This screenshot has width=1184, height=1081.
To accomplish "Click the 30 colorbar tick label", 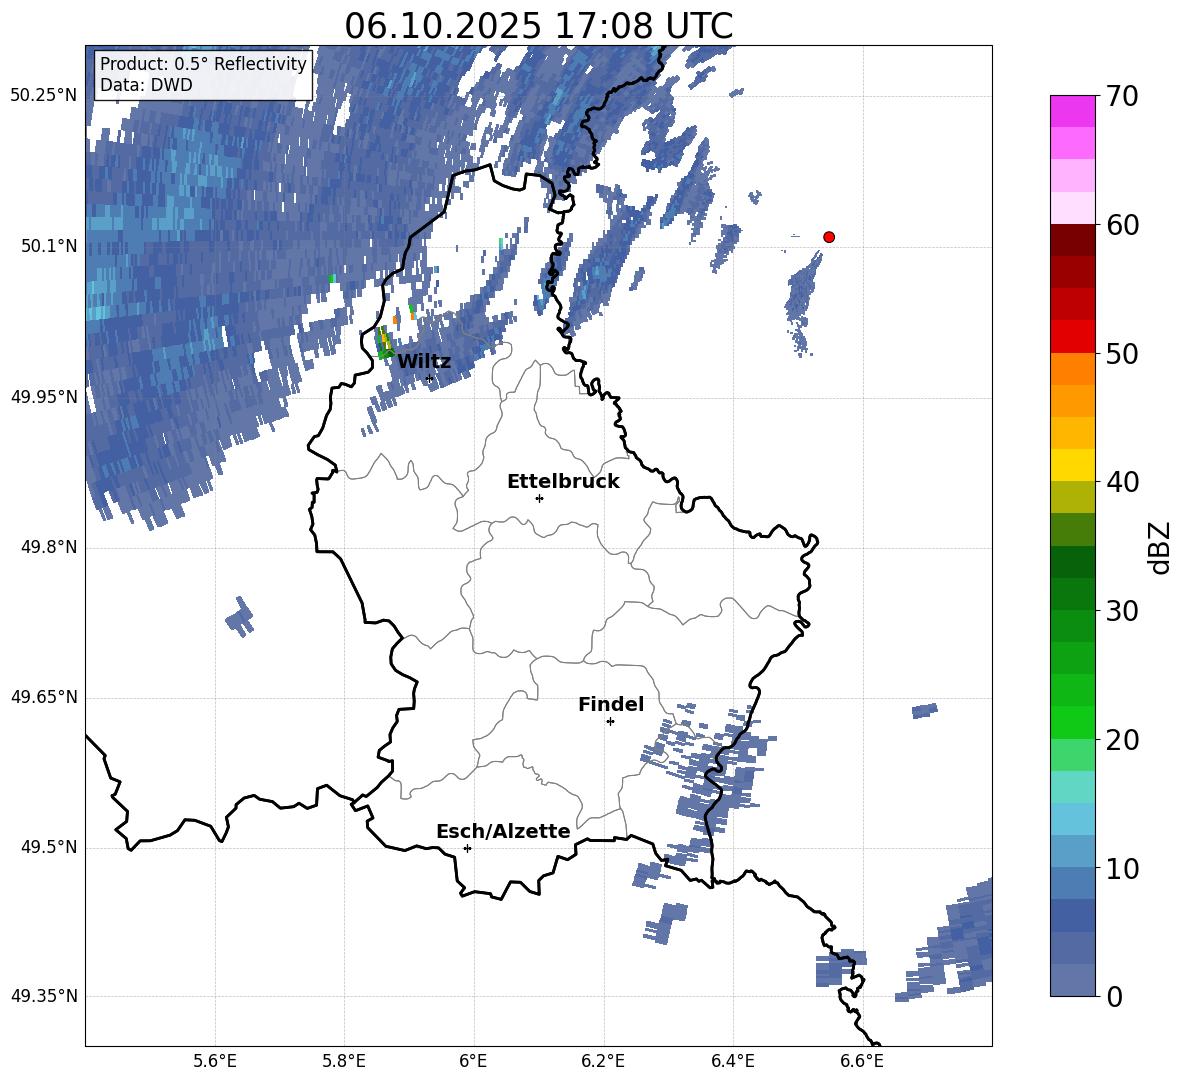I will (x=1122, y=611).
